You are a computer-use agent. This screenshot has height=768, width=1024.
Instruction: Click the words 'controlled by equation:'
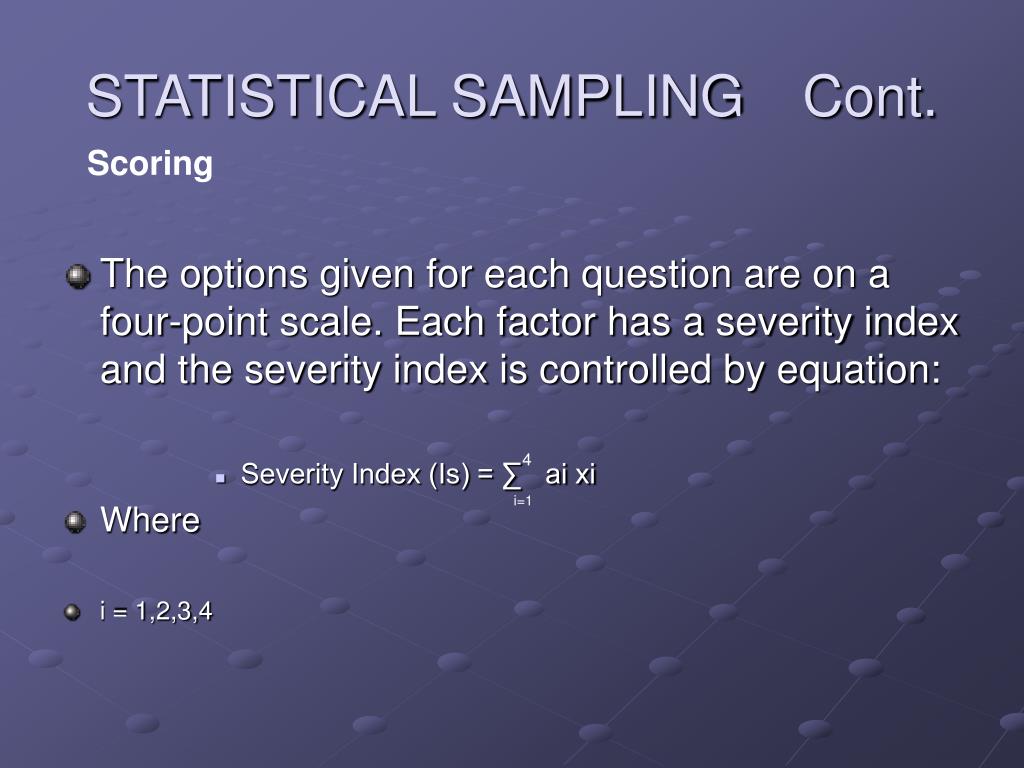[740, 370]
